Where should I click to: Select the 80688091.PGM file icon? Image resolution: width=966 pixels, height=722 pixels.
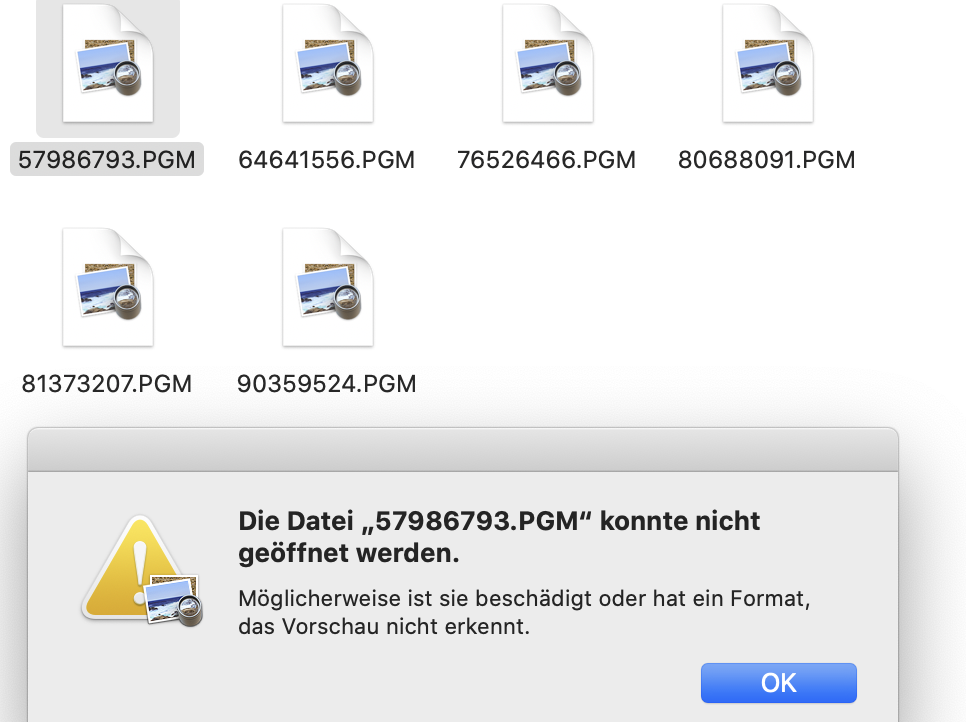[767, 65]
